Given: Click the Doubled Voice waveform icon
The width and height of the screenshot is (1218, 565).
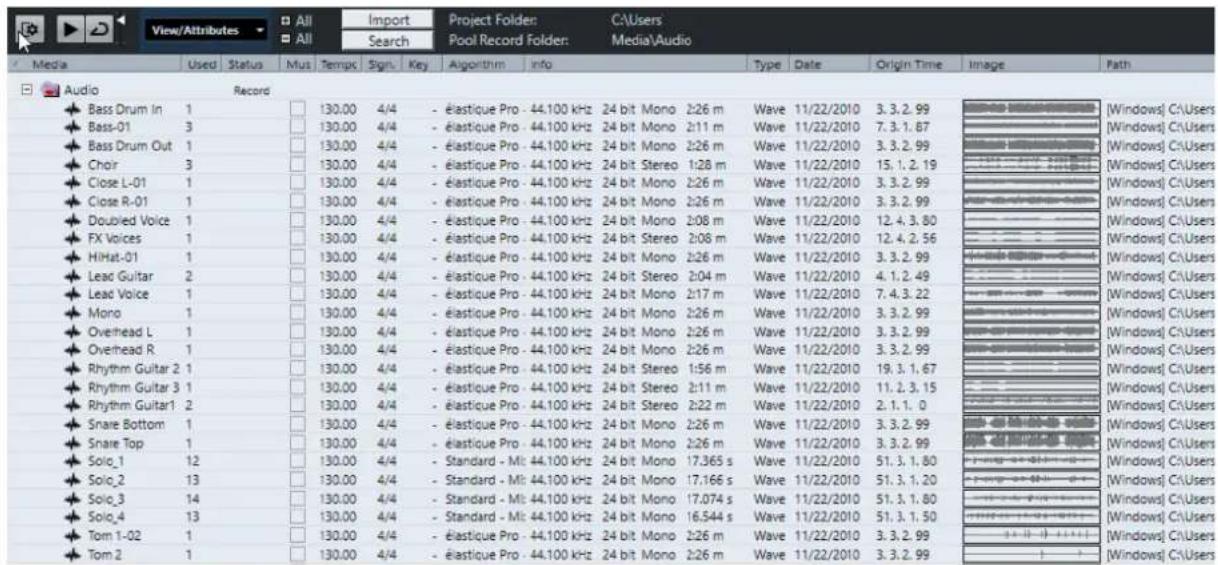Looking at the screenshot, I should coord(71,219).
